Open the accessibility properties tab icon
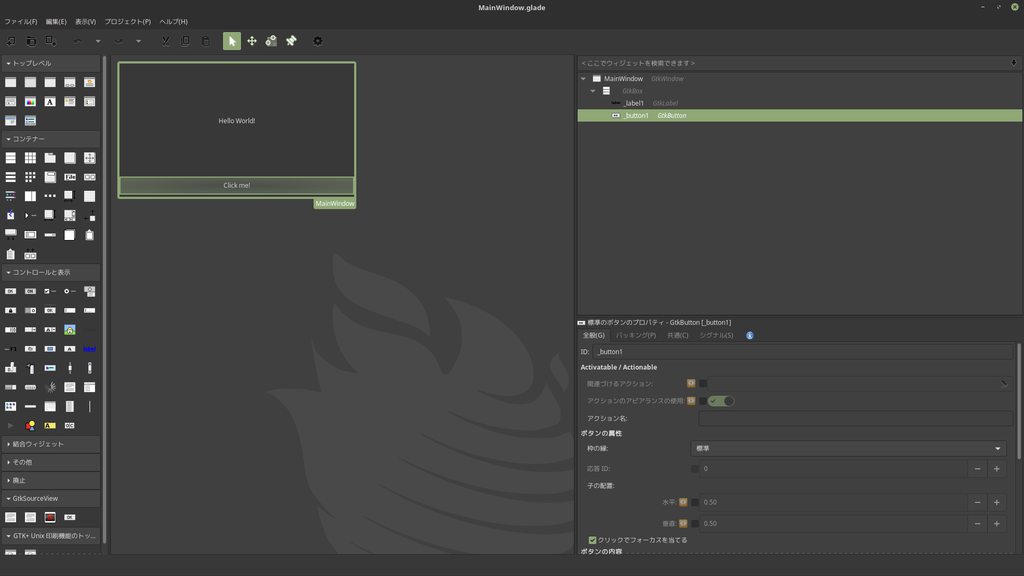1024x576 pixels. (x=750, y=336)
